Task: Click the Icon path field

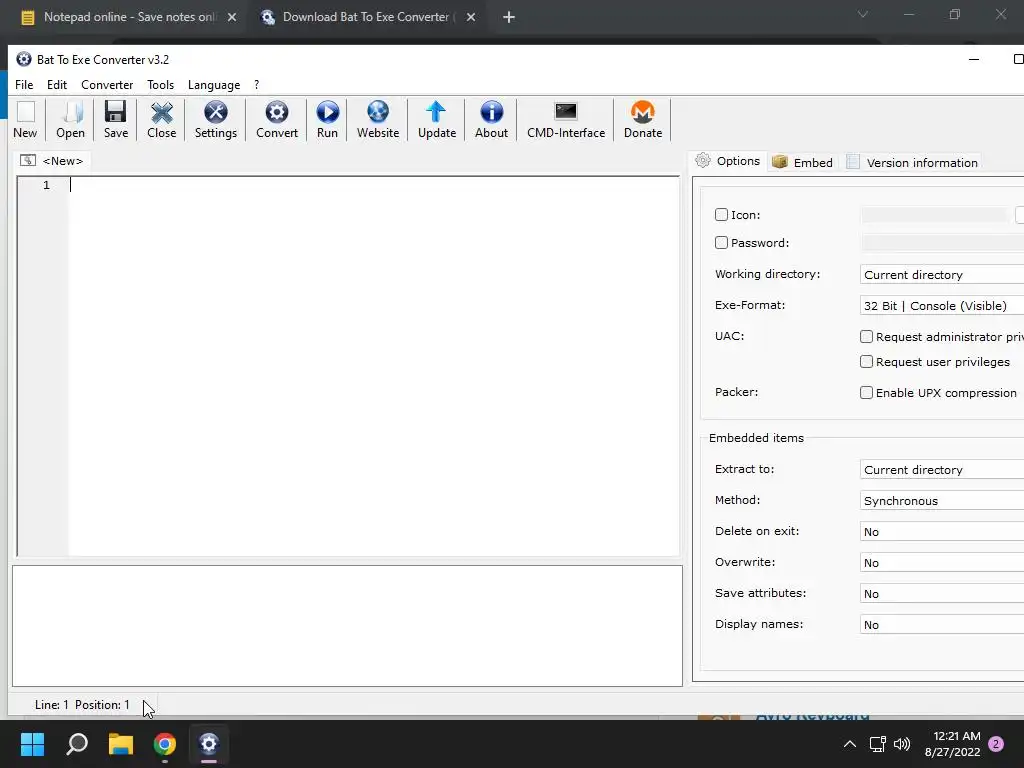Action: tap(934, 215)
